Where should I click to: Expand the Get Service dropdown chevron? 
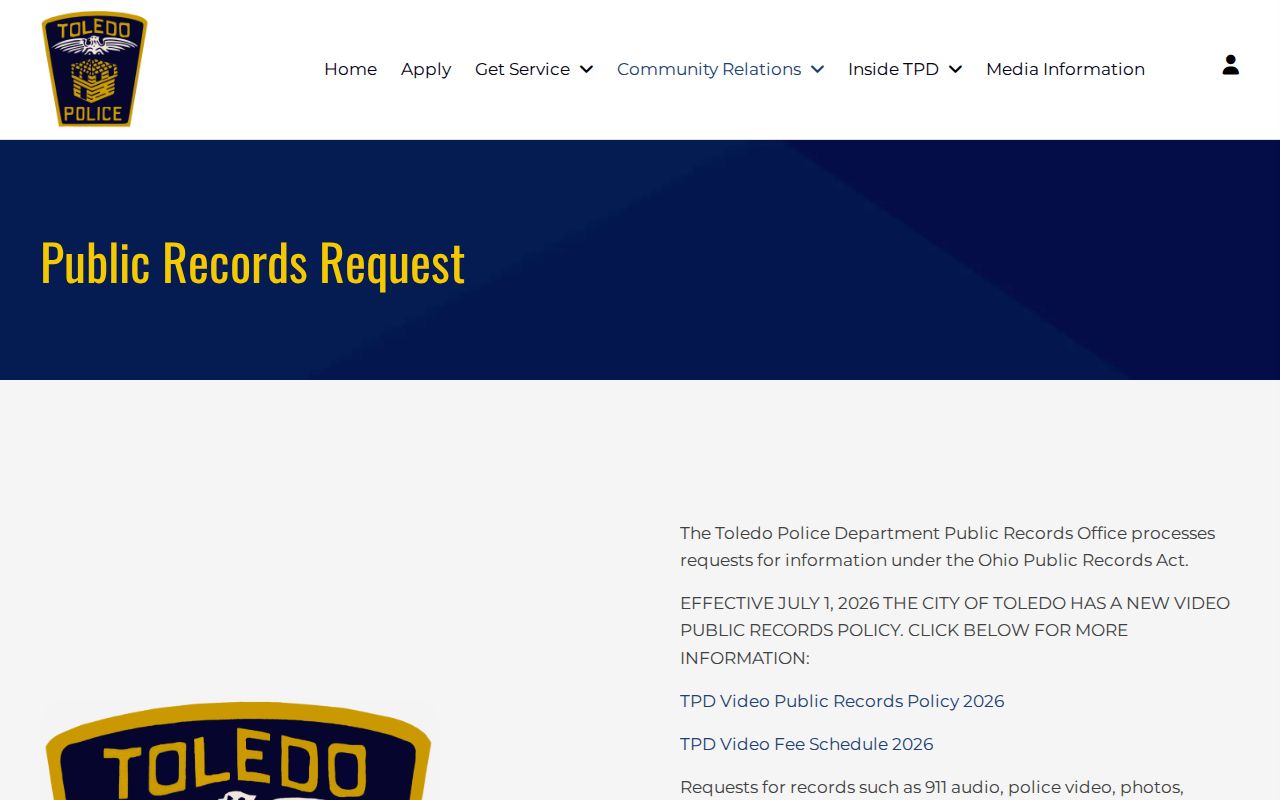[586, 69]
